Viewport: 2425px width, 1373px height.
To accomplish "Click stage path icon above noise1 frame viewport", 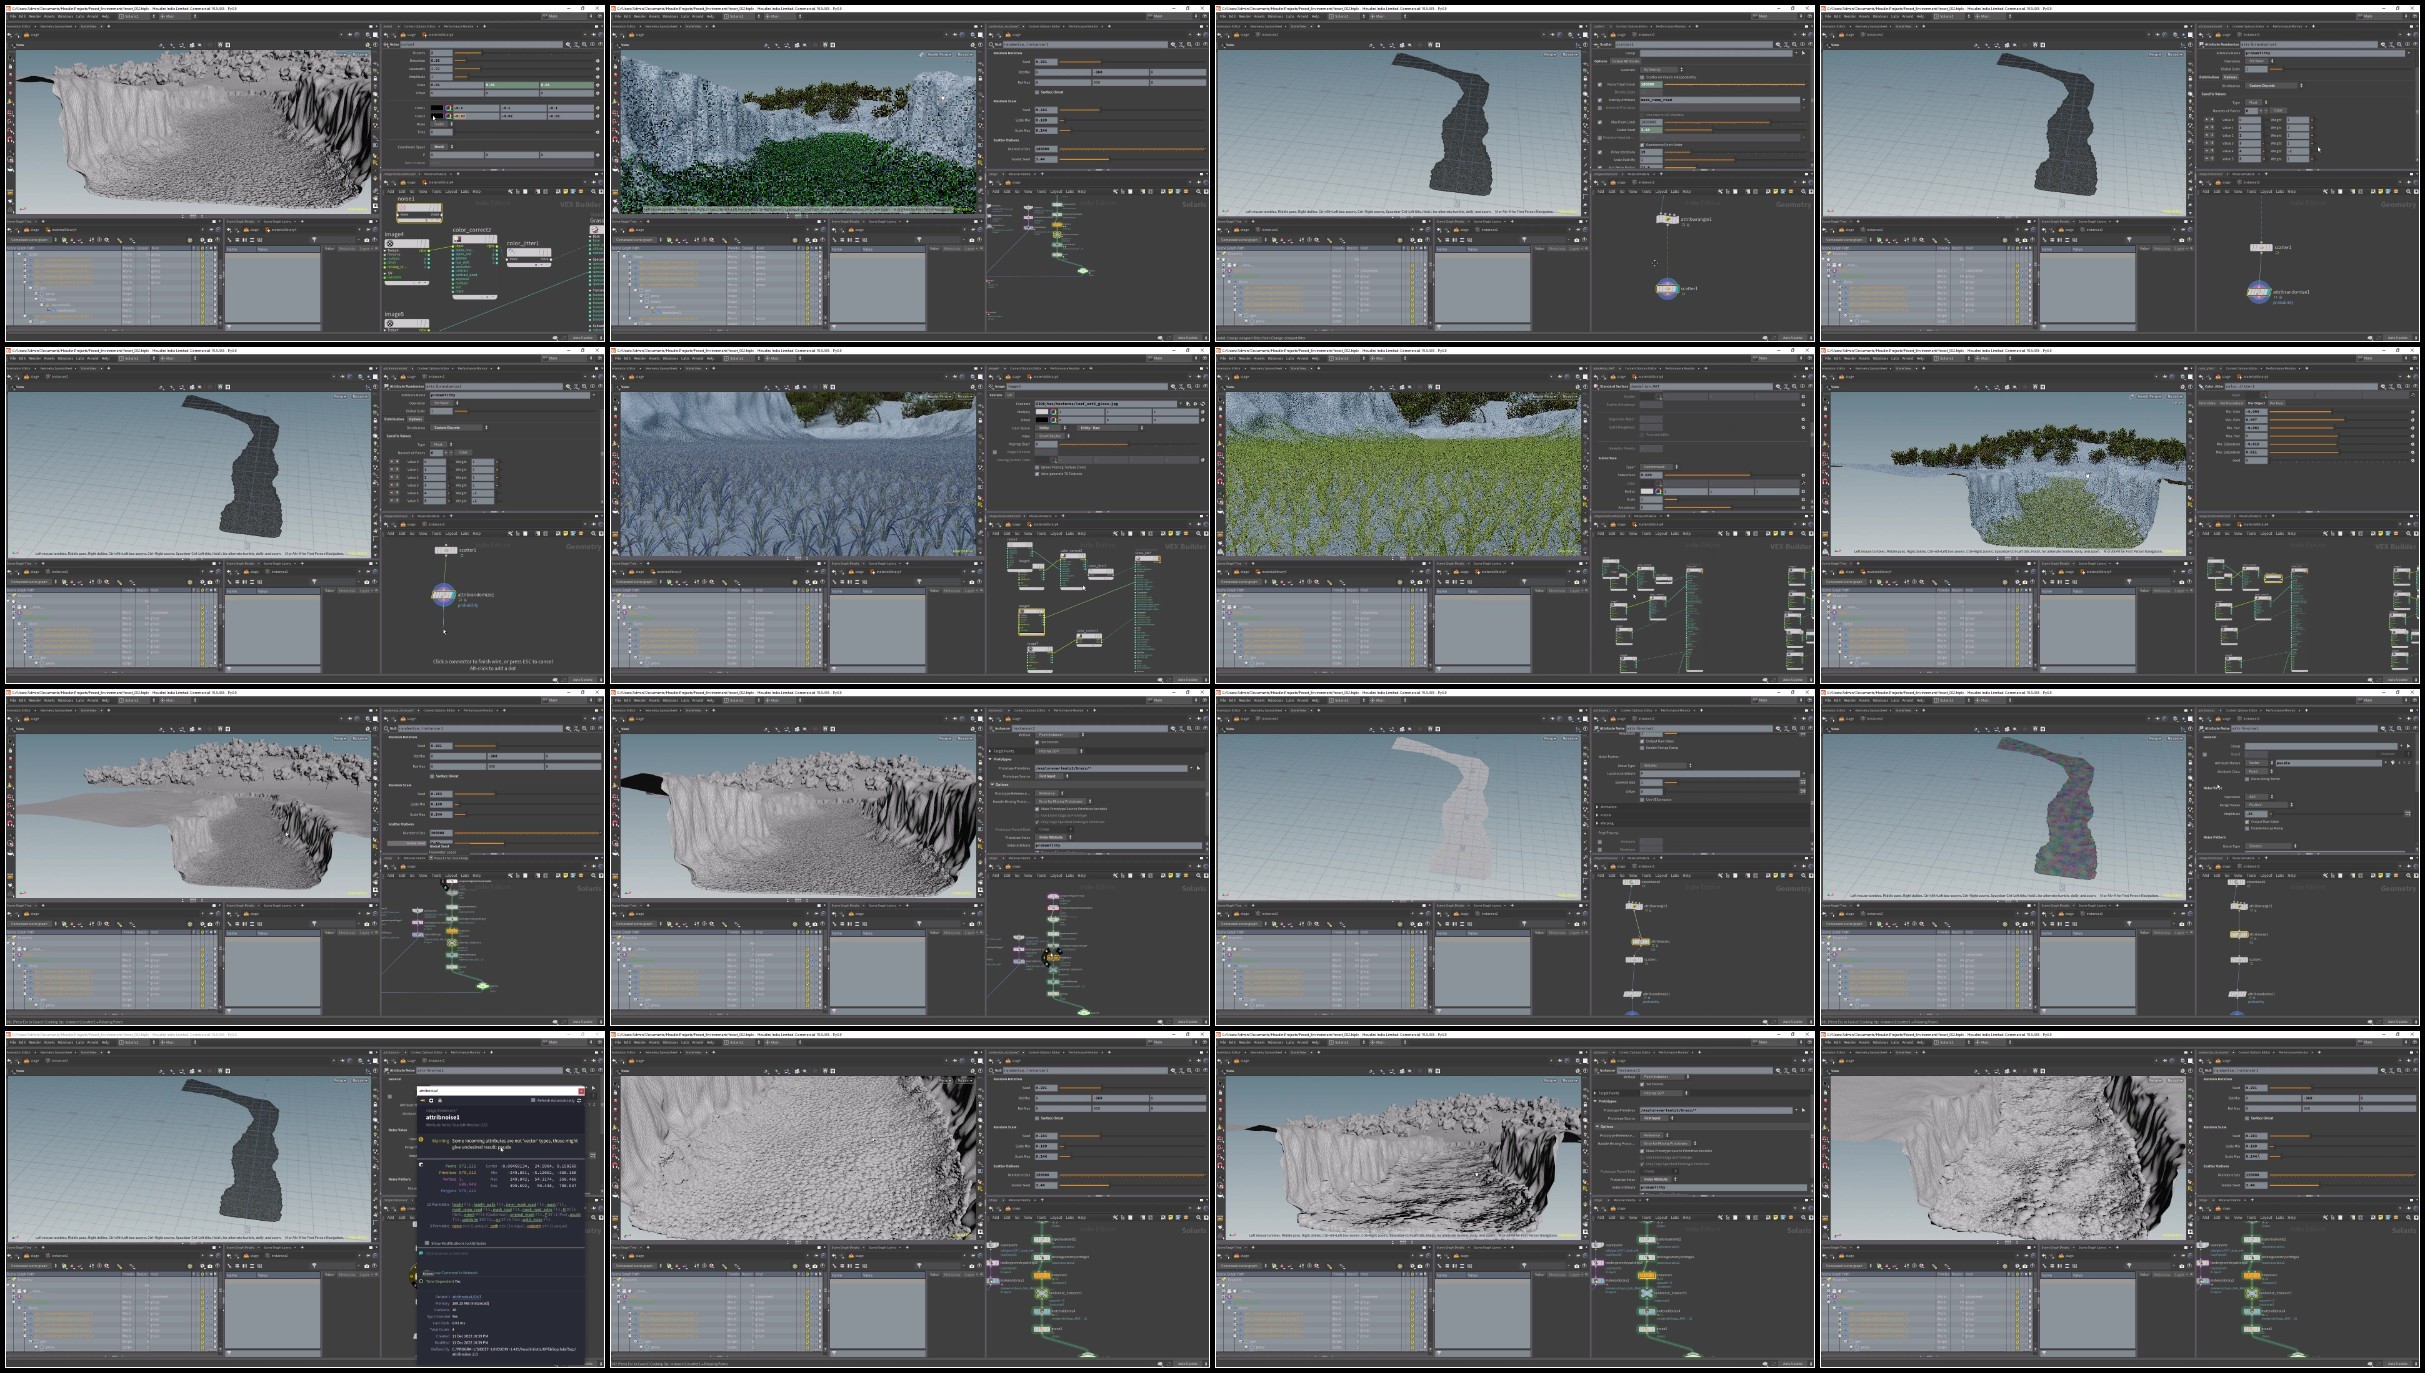I will [26, 35].
